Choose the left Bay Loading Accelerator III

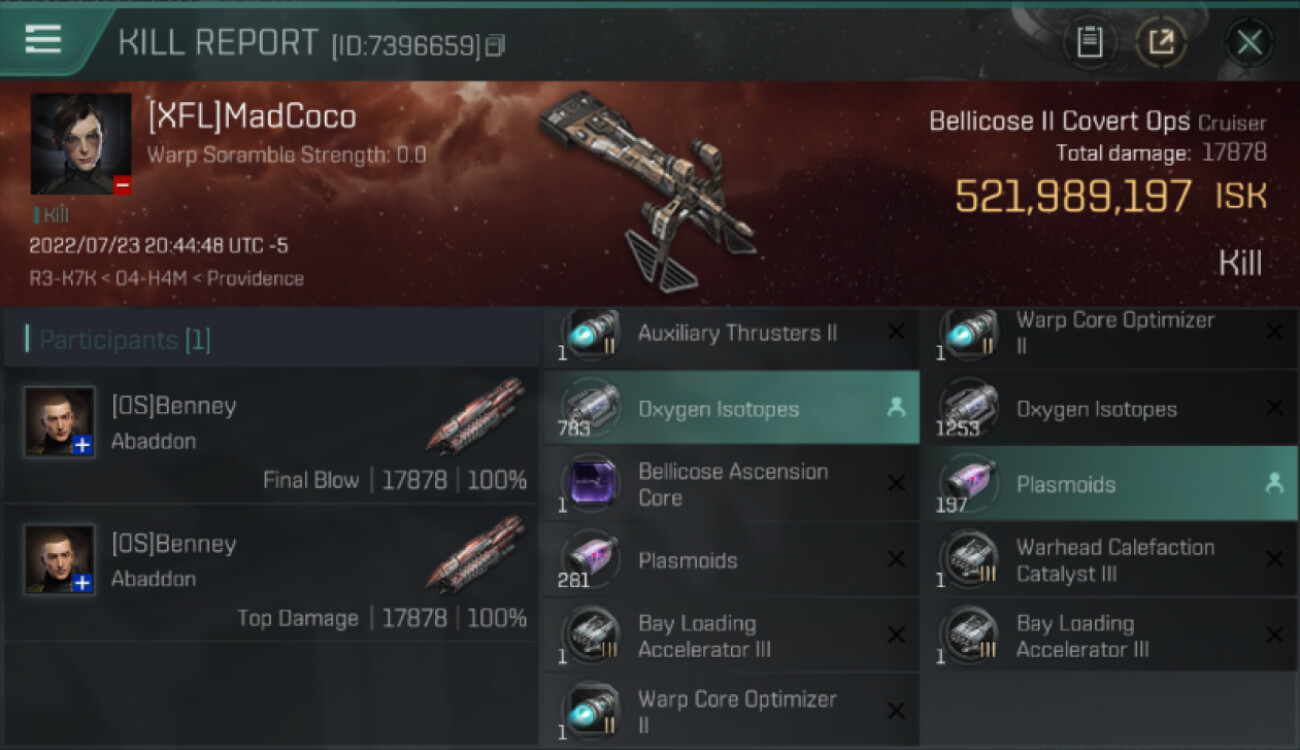point(731,636)
